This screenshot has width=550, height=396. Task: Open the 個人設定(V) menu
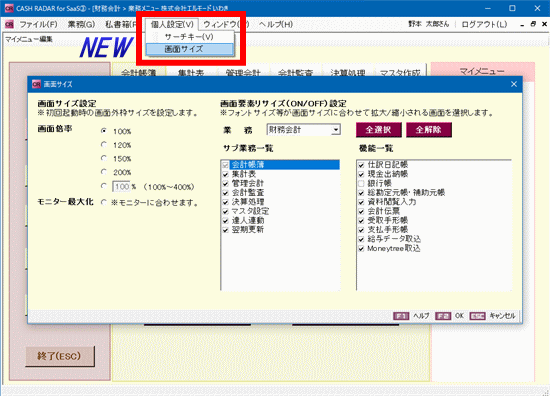172,24
